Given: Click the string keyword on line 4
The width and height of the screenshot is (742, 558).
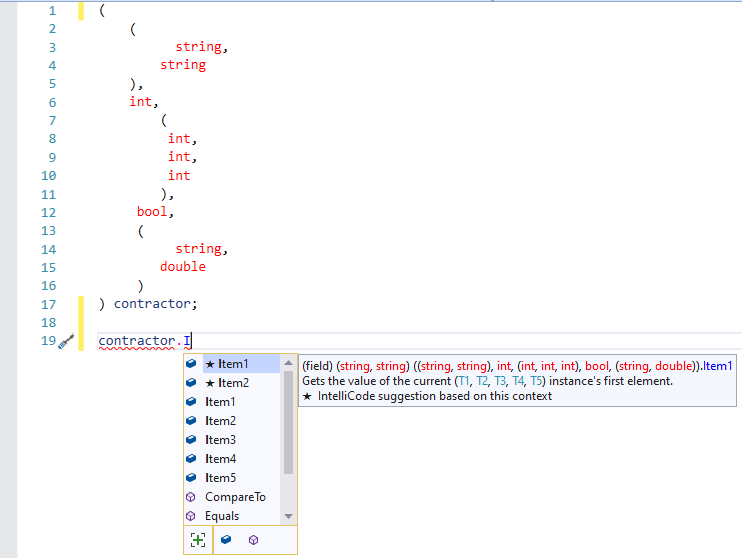Looking at the screenshot, I should tap(183, 64).
